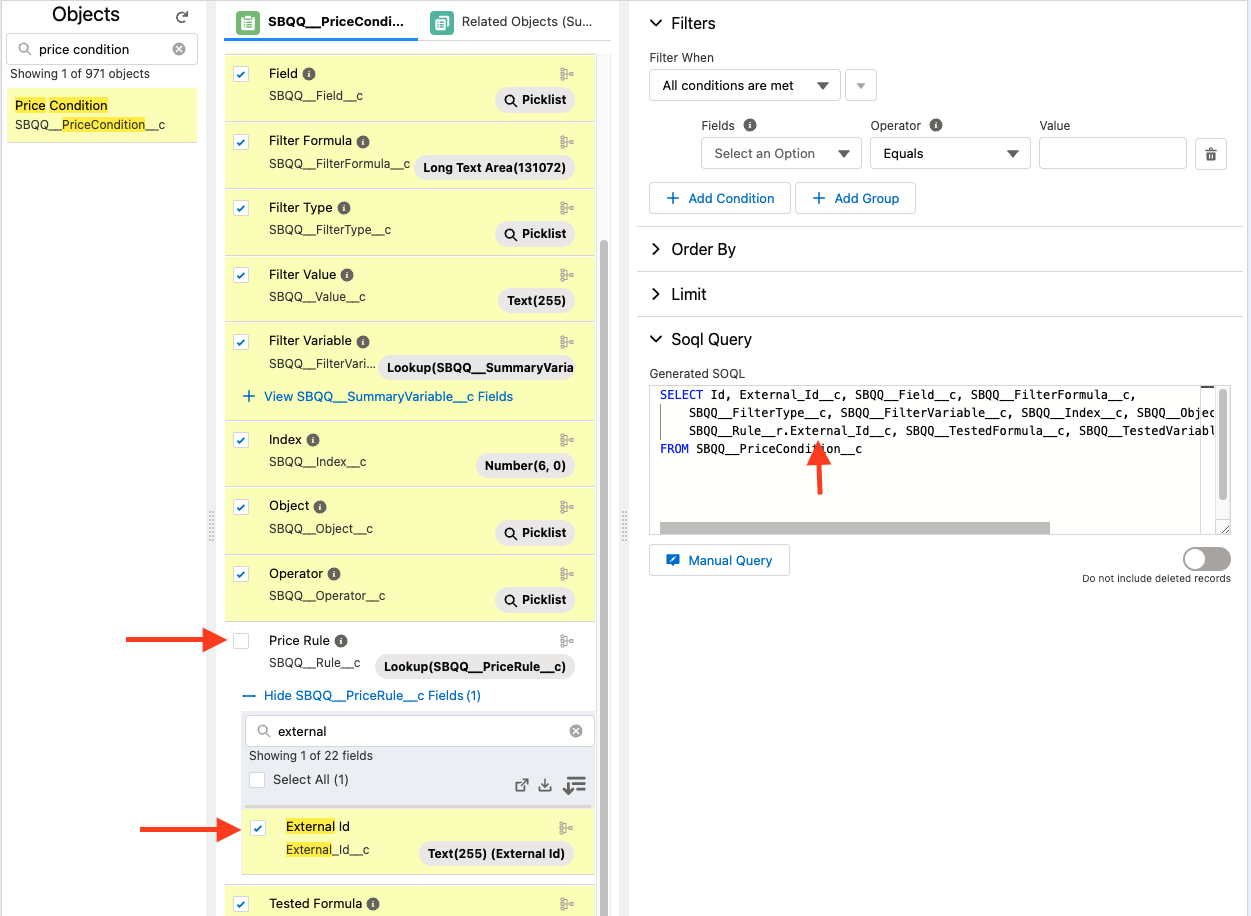The height and width of the screenshot is (916, 1251).
Task: Click info icon beside Operator filter label
Action: [936, 126]
